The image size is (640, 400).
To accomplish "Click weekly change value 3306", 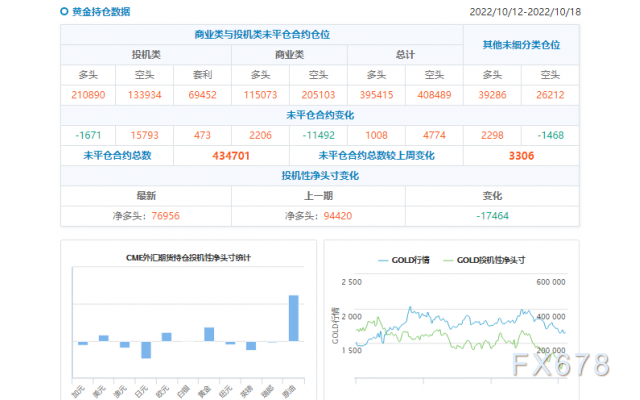I will point(521,156).
